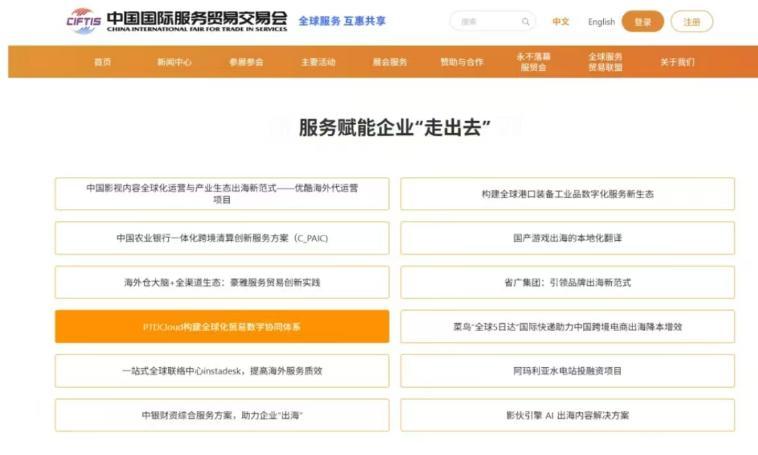
Task: Open the 展会服务 menu item
Action: pyautogui.click(x=390, y=62)
